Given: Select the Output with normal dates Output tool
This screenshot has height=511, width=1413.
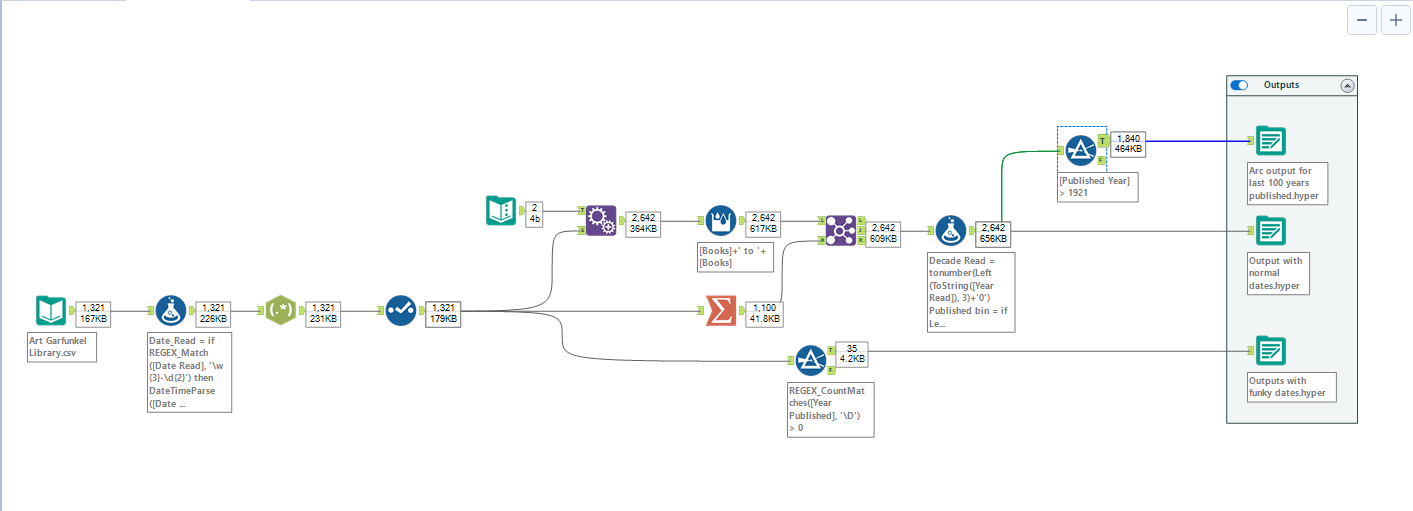Looking at the screenshot, I should [x=1271, y=231].
